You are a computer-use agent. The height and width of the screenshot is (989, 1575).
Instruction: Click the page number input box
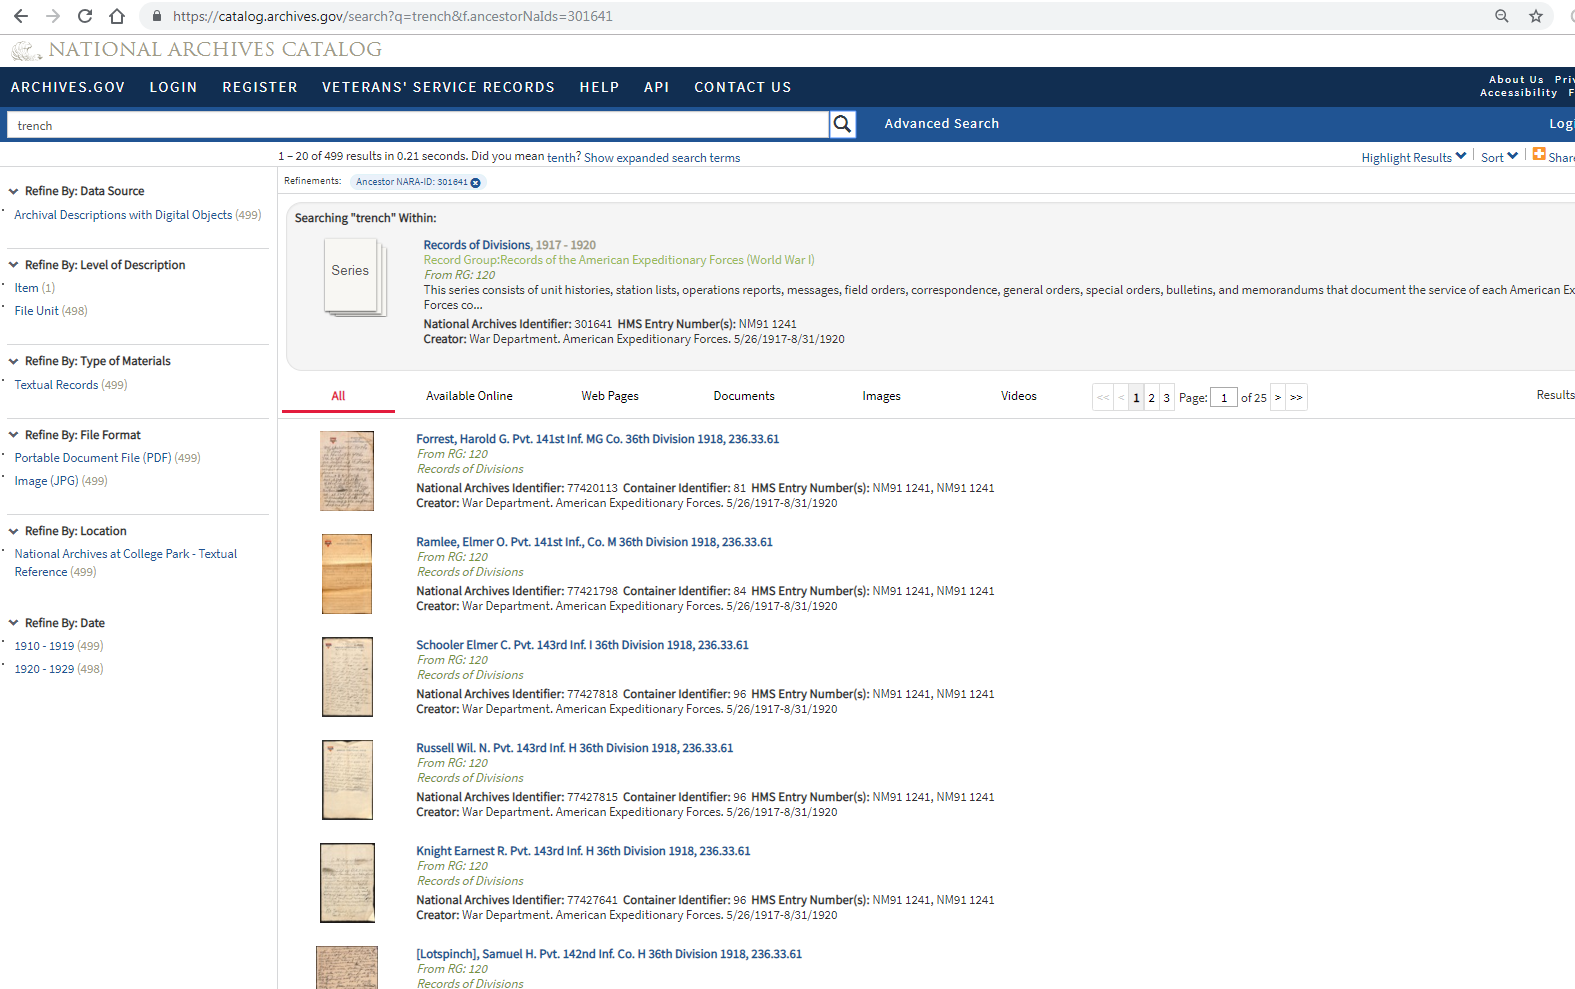(1224, 398)
